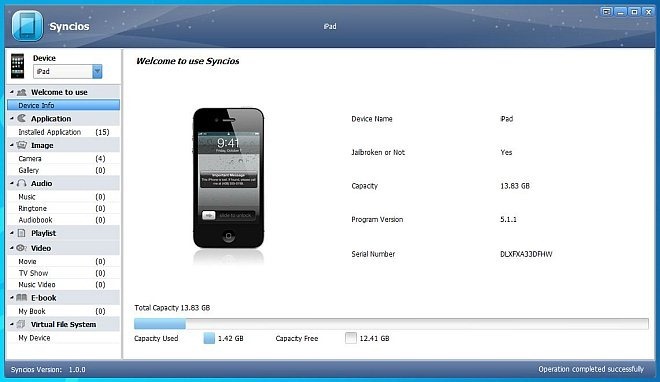Click the Playlist section icon
The width and height of the screenshot is (660, 382).
pos(21,233)
